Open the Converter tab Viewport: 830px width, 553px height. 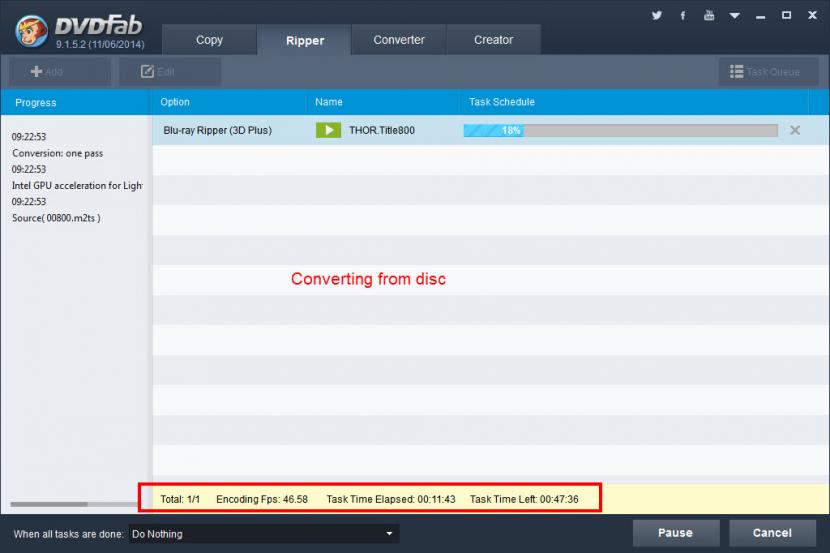(399, 40)
